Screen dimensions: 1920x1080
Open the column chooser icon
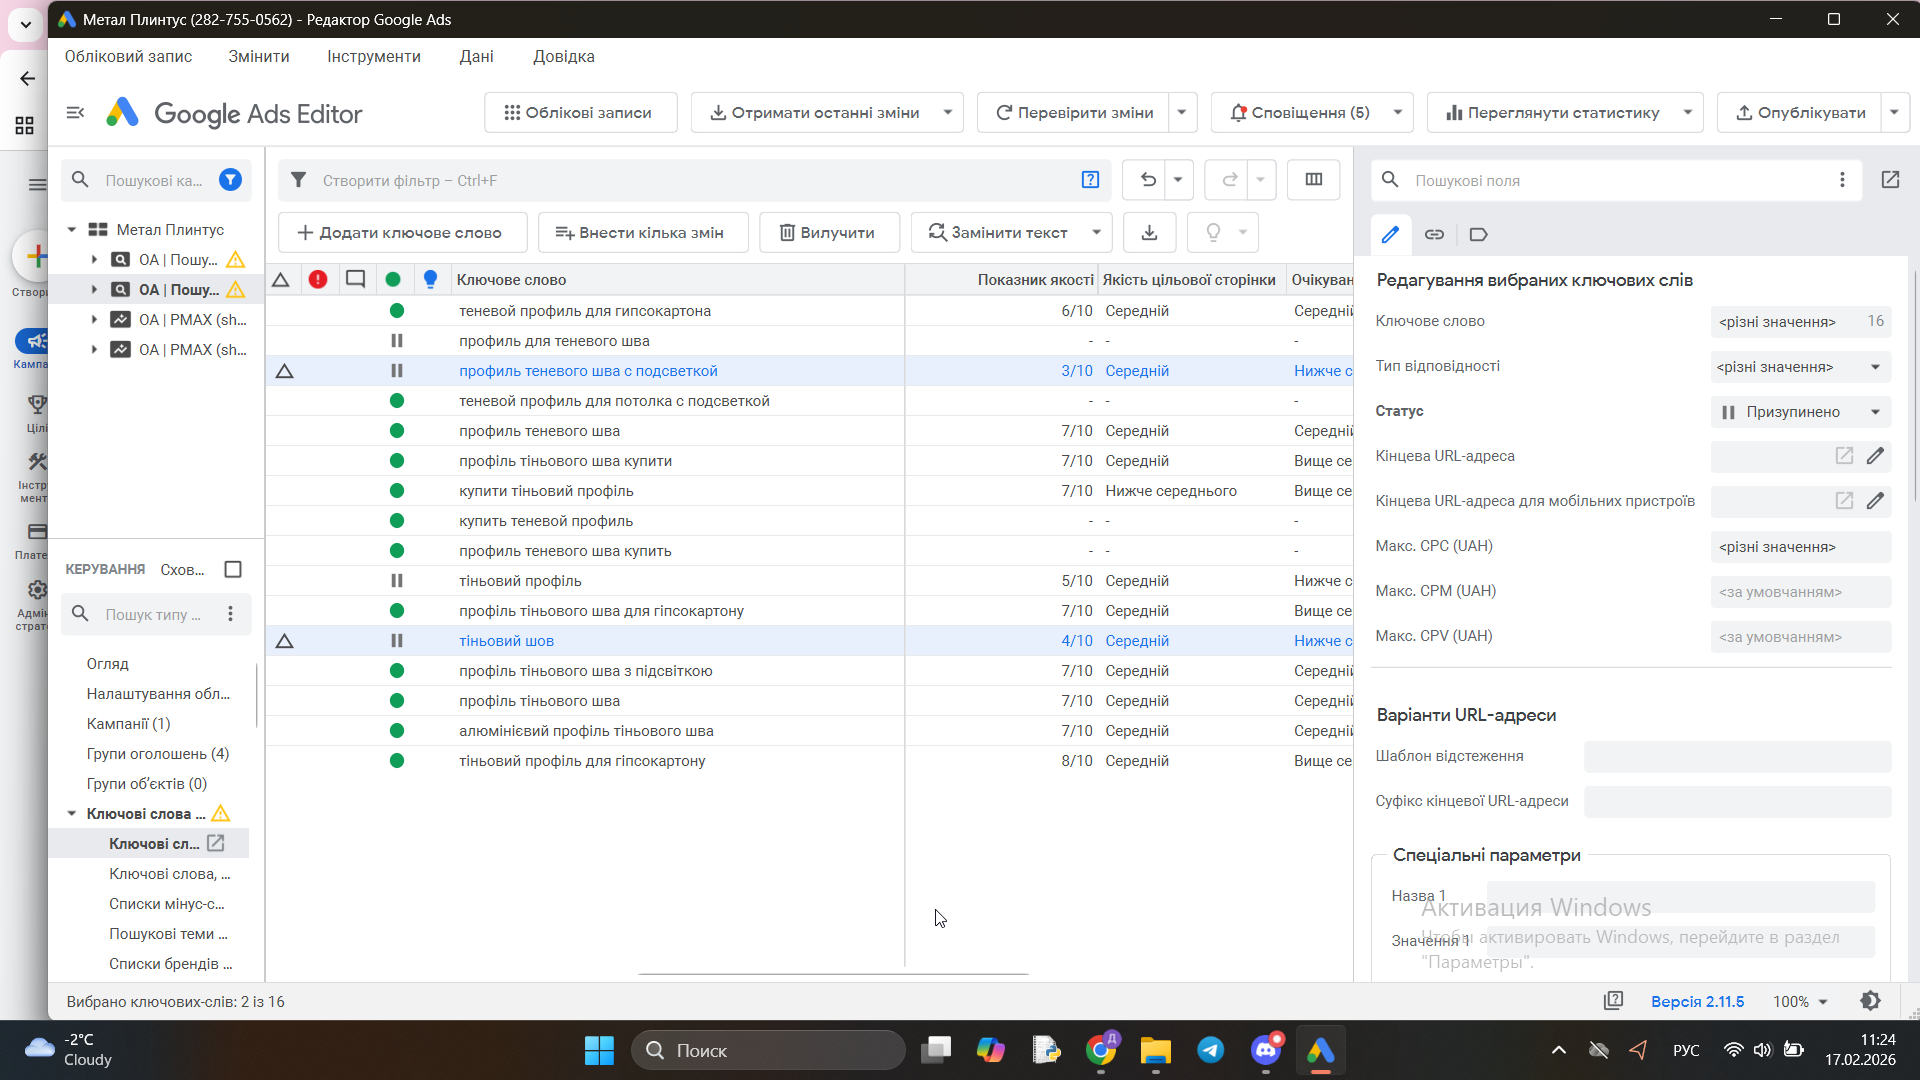tap(1313, 180)
